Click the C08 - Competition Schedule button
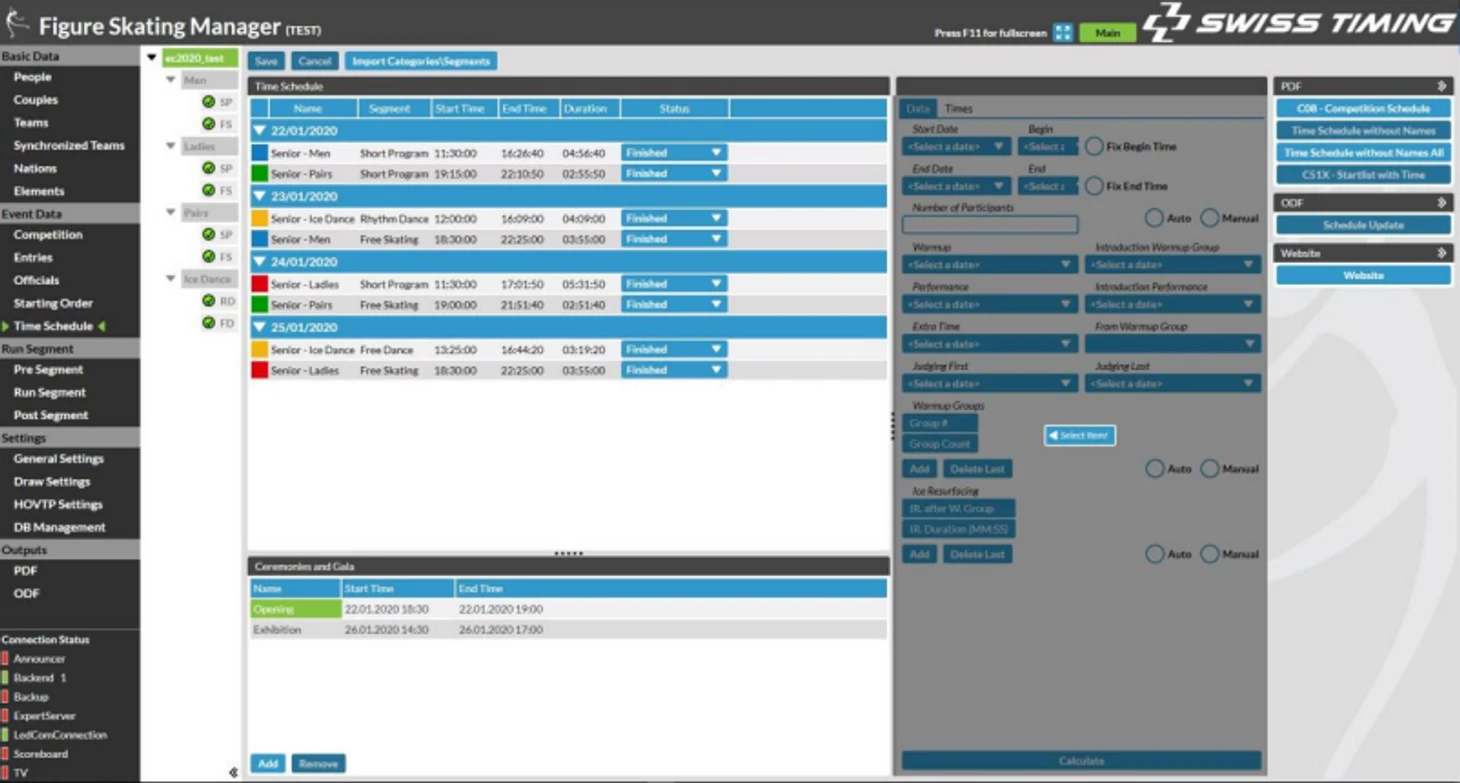The width and height of the screenshot is (1460, 783). [x=1363, y=109]
